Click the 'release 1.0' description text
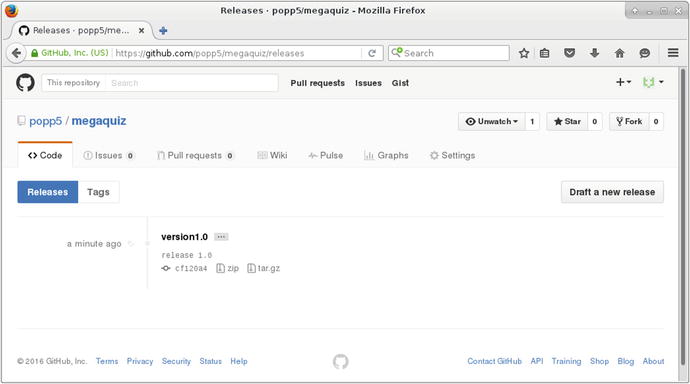The image size is (690, 384). tap(187, 255)
